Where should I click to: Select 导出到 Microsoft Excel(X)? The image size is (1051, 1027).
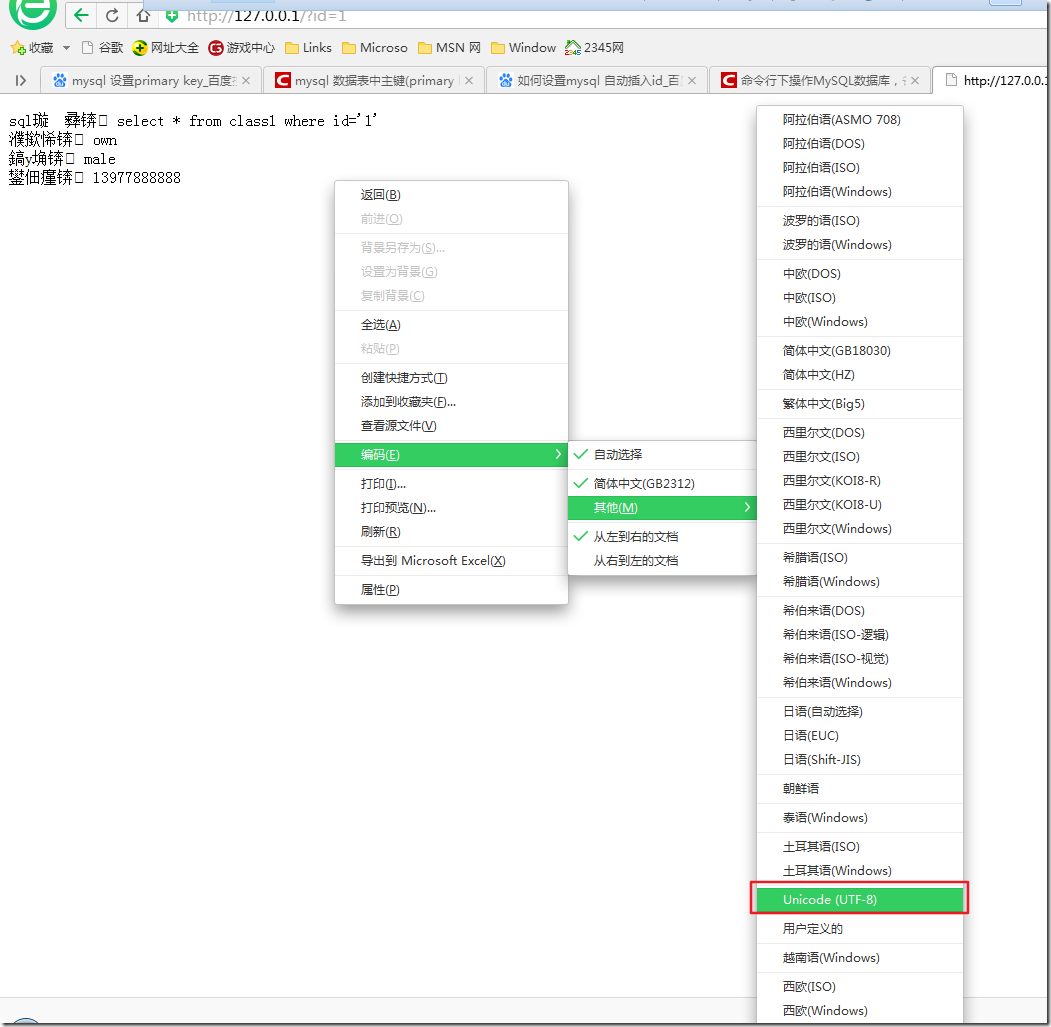click(451, 561)
